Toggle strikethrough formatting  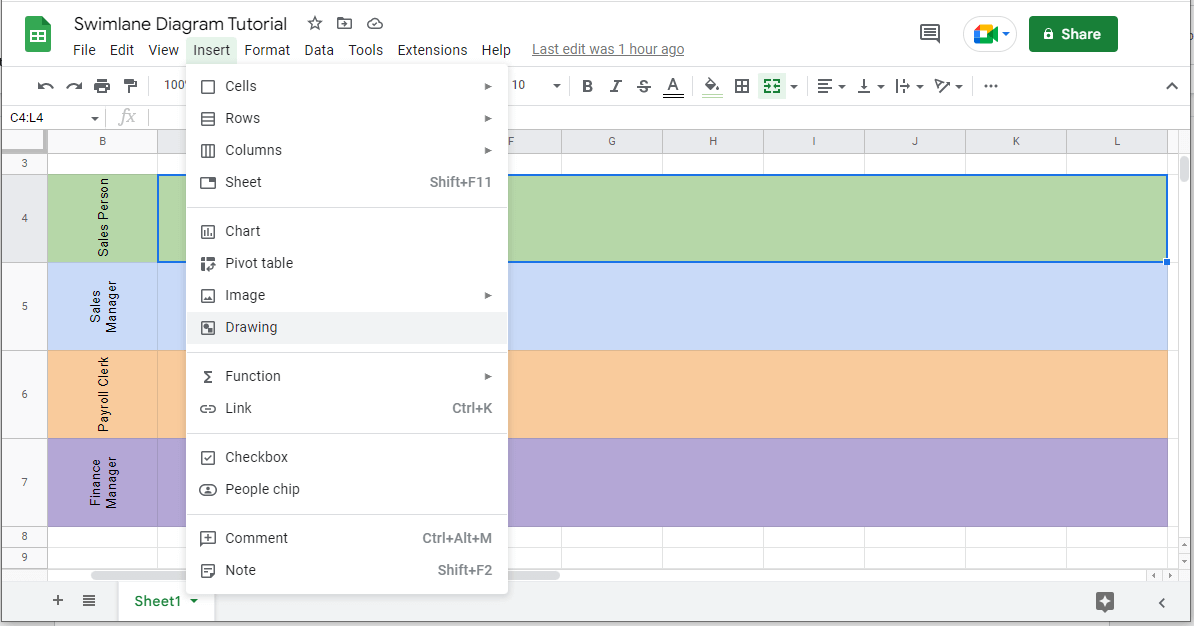(643, 86)
